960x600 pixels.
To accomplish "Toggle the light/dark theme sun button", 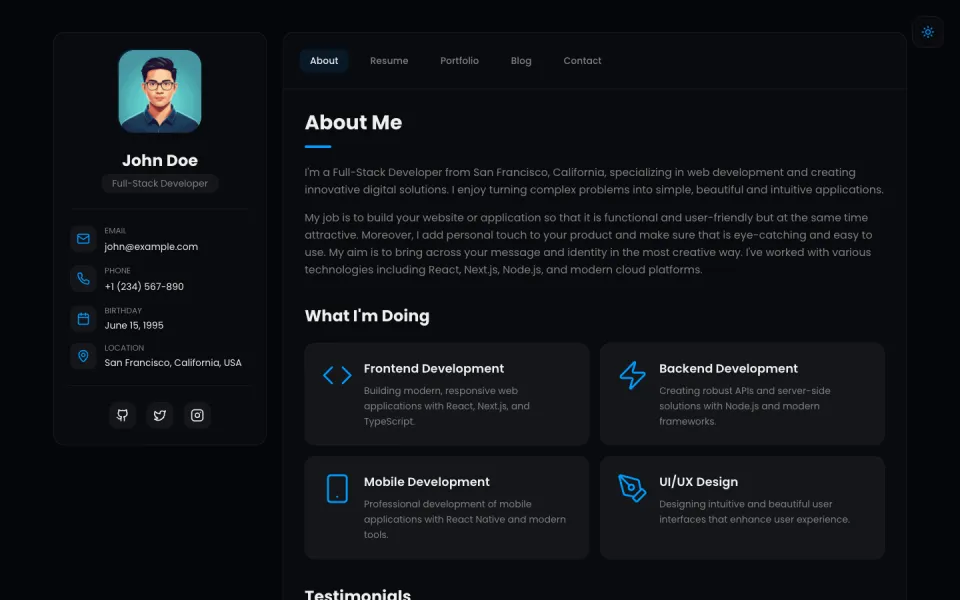I will pyautogui.click(x=928, y=32).
